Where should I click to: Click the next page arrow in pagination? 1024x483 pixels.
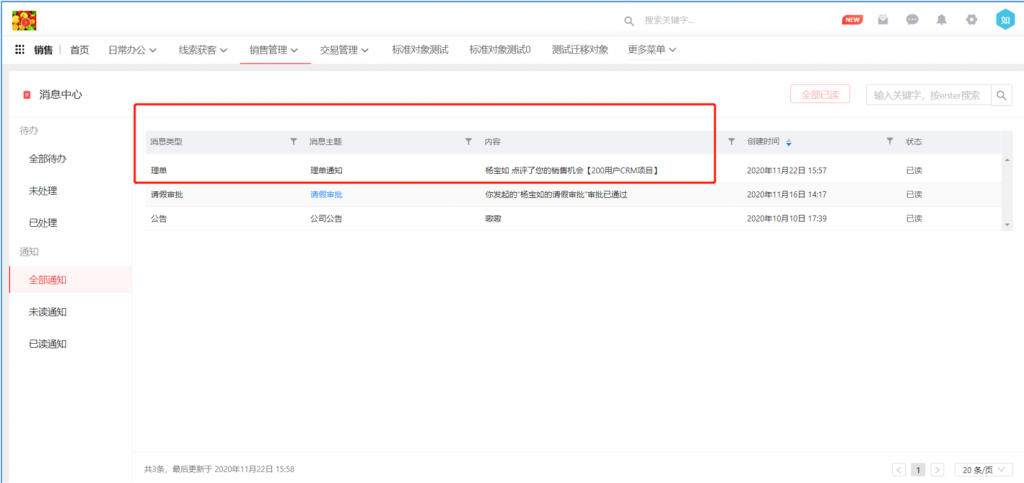coord(937,469)
